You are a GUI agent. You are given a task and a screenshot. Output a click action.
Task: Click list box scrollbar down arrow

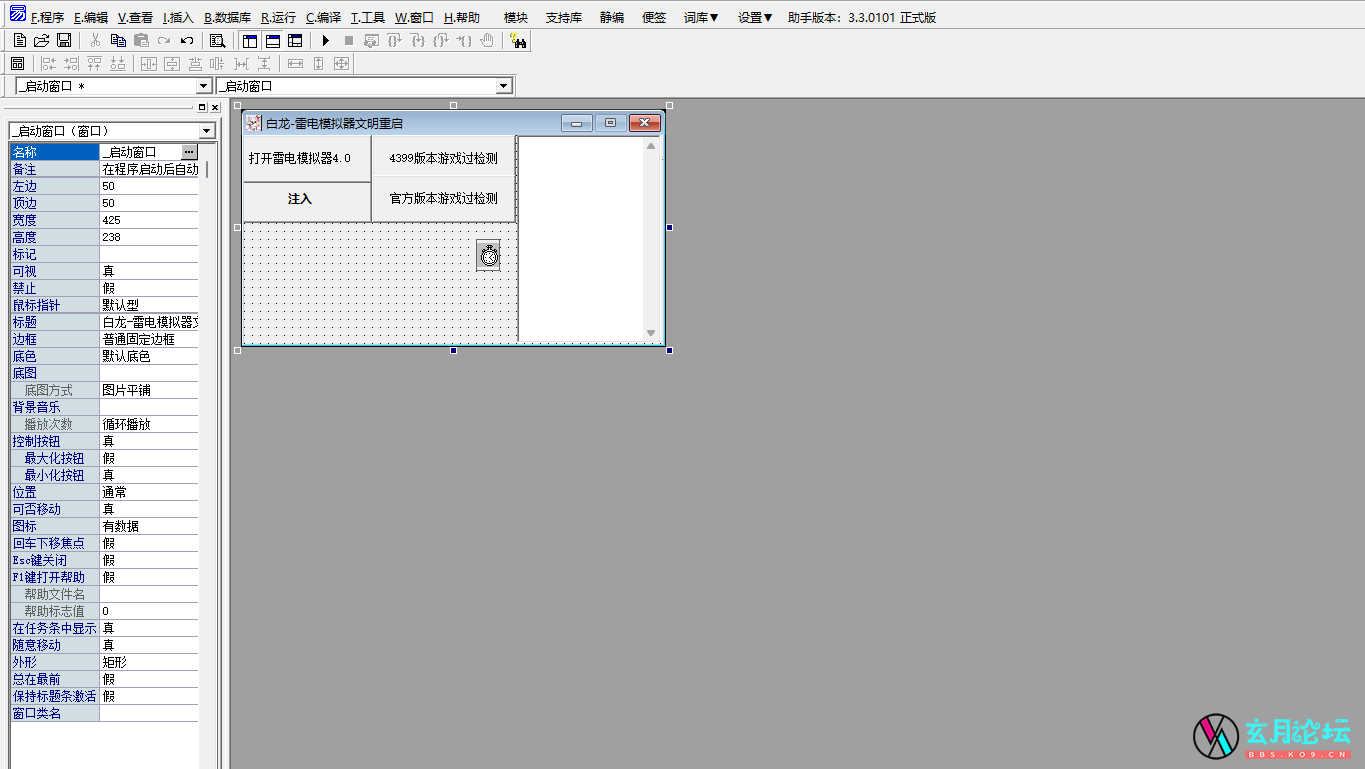pos(651,333)
